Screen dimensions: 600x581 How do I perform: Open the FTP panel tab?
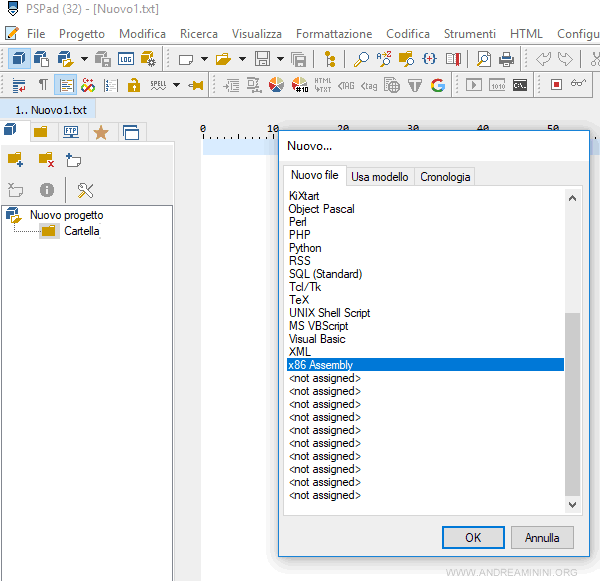(x=71, y=131)
